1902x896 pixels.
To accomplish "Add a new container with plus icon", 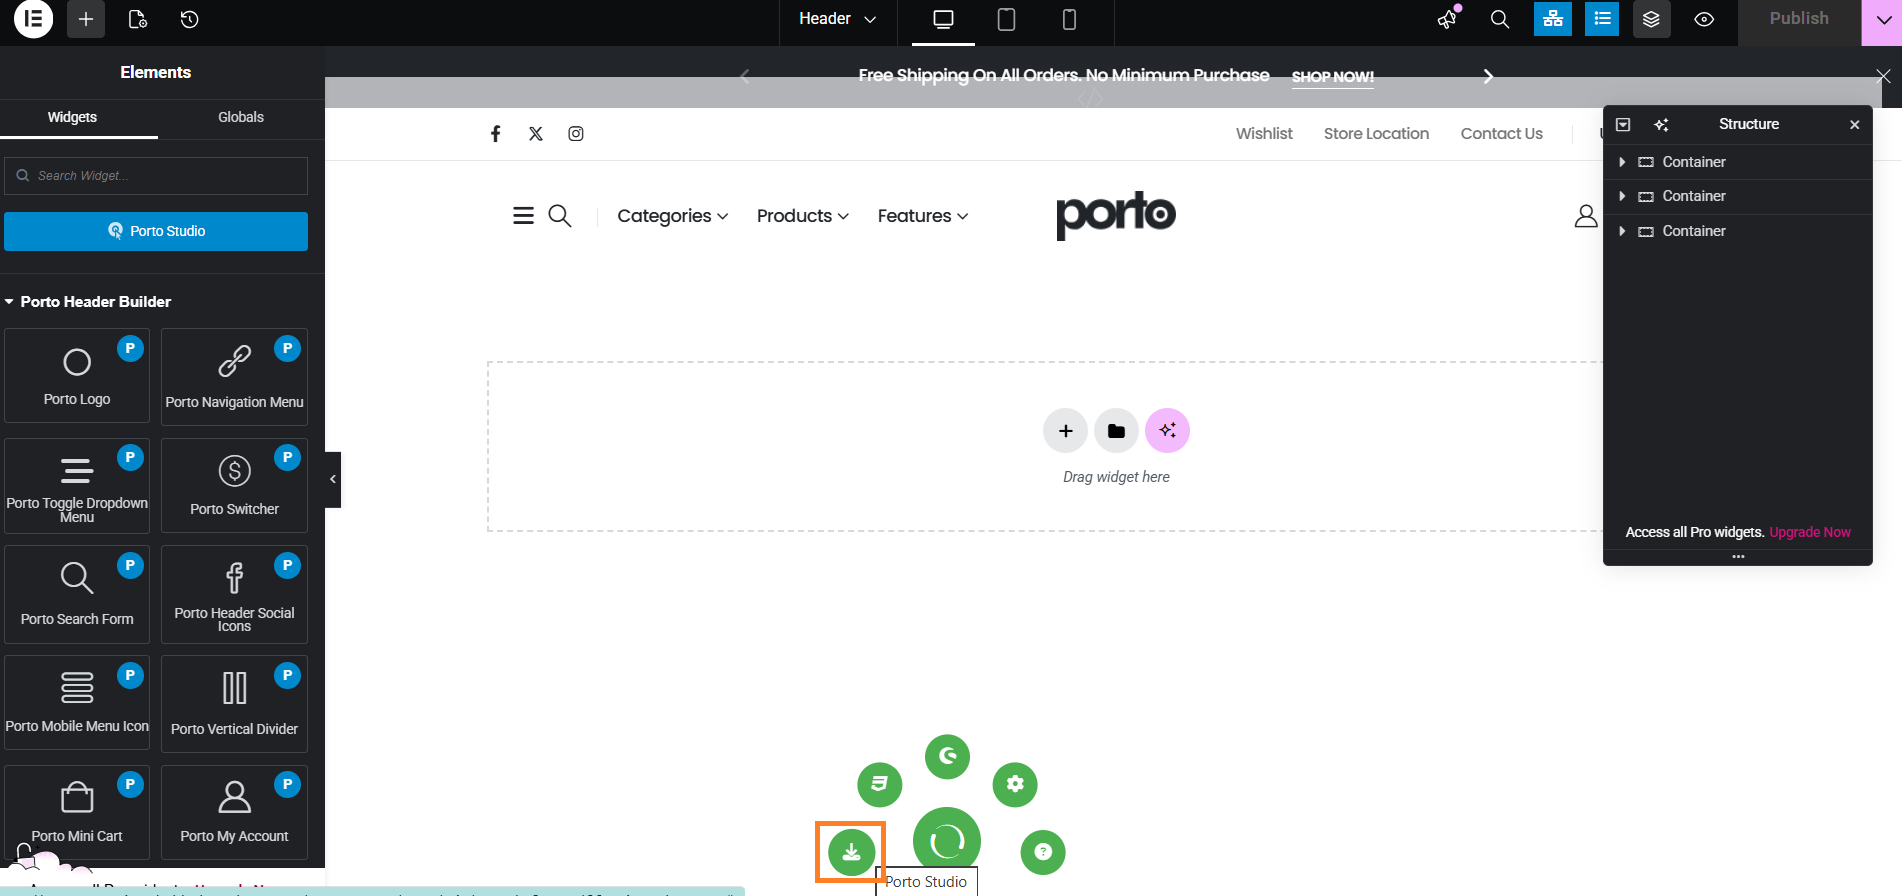I will coord(1065,431).
